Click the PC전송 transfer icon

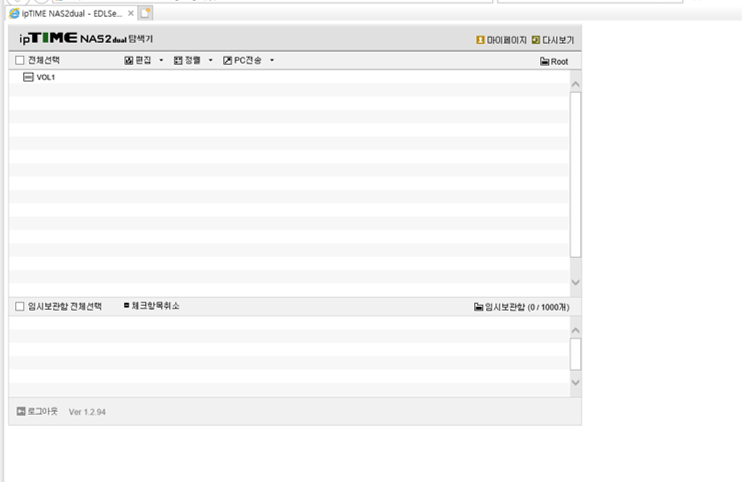click(227, 61)
